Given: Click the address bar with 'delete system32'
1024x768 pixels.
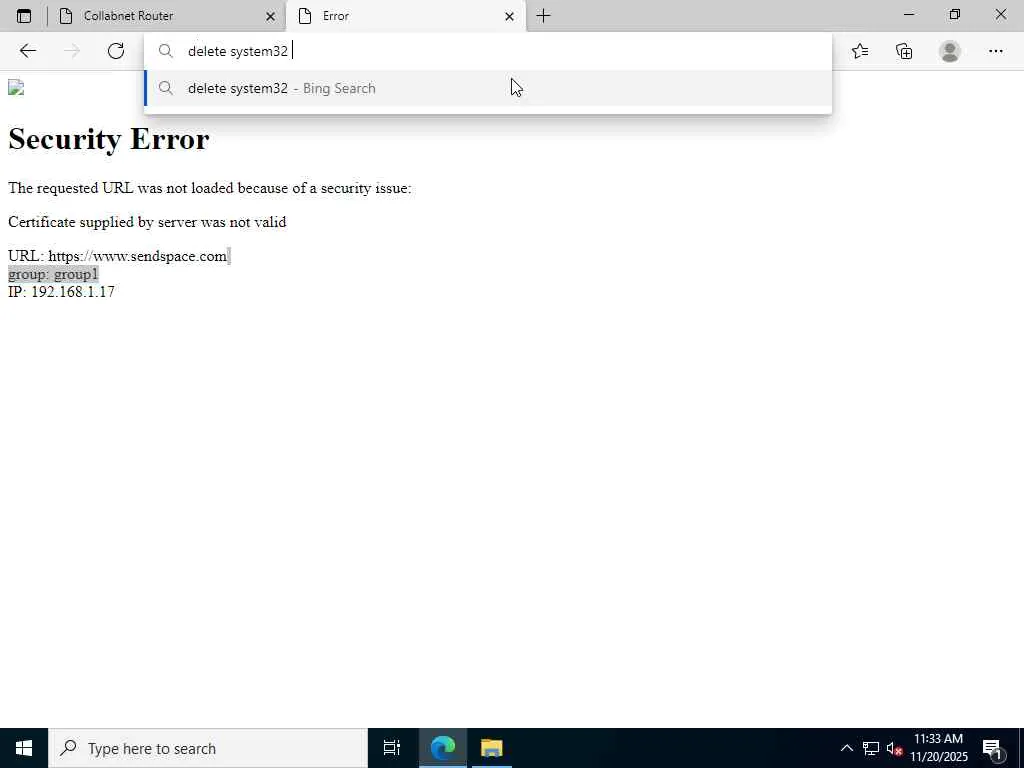Looking at the screenshot, I should 488,51.
